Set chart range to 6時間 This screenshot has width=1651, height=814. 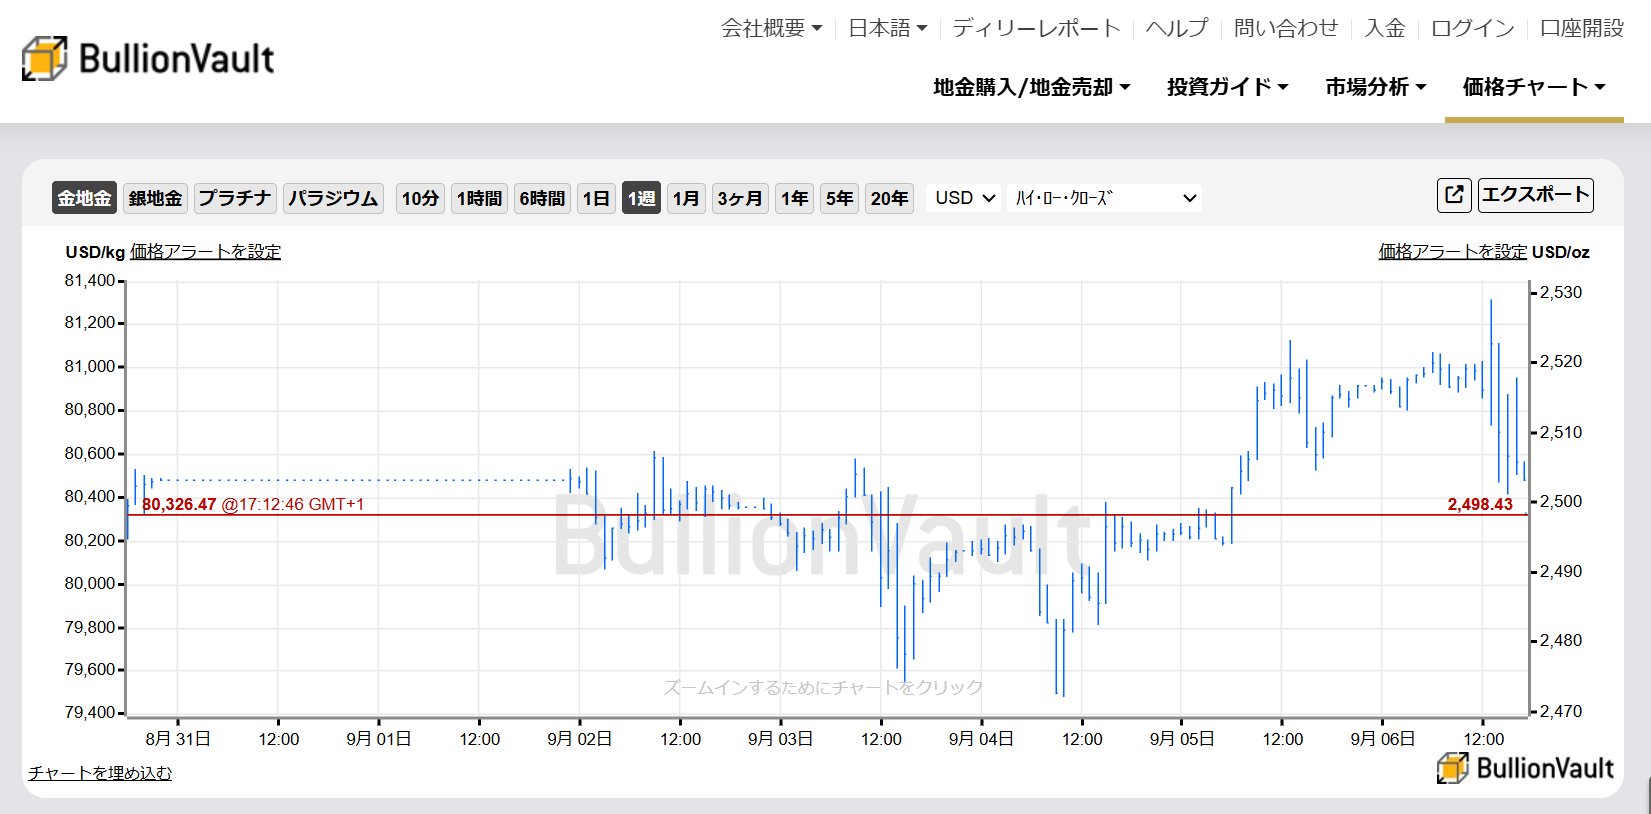[542, 198]
